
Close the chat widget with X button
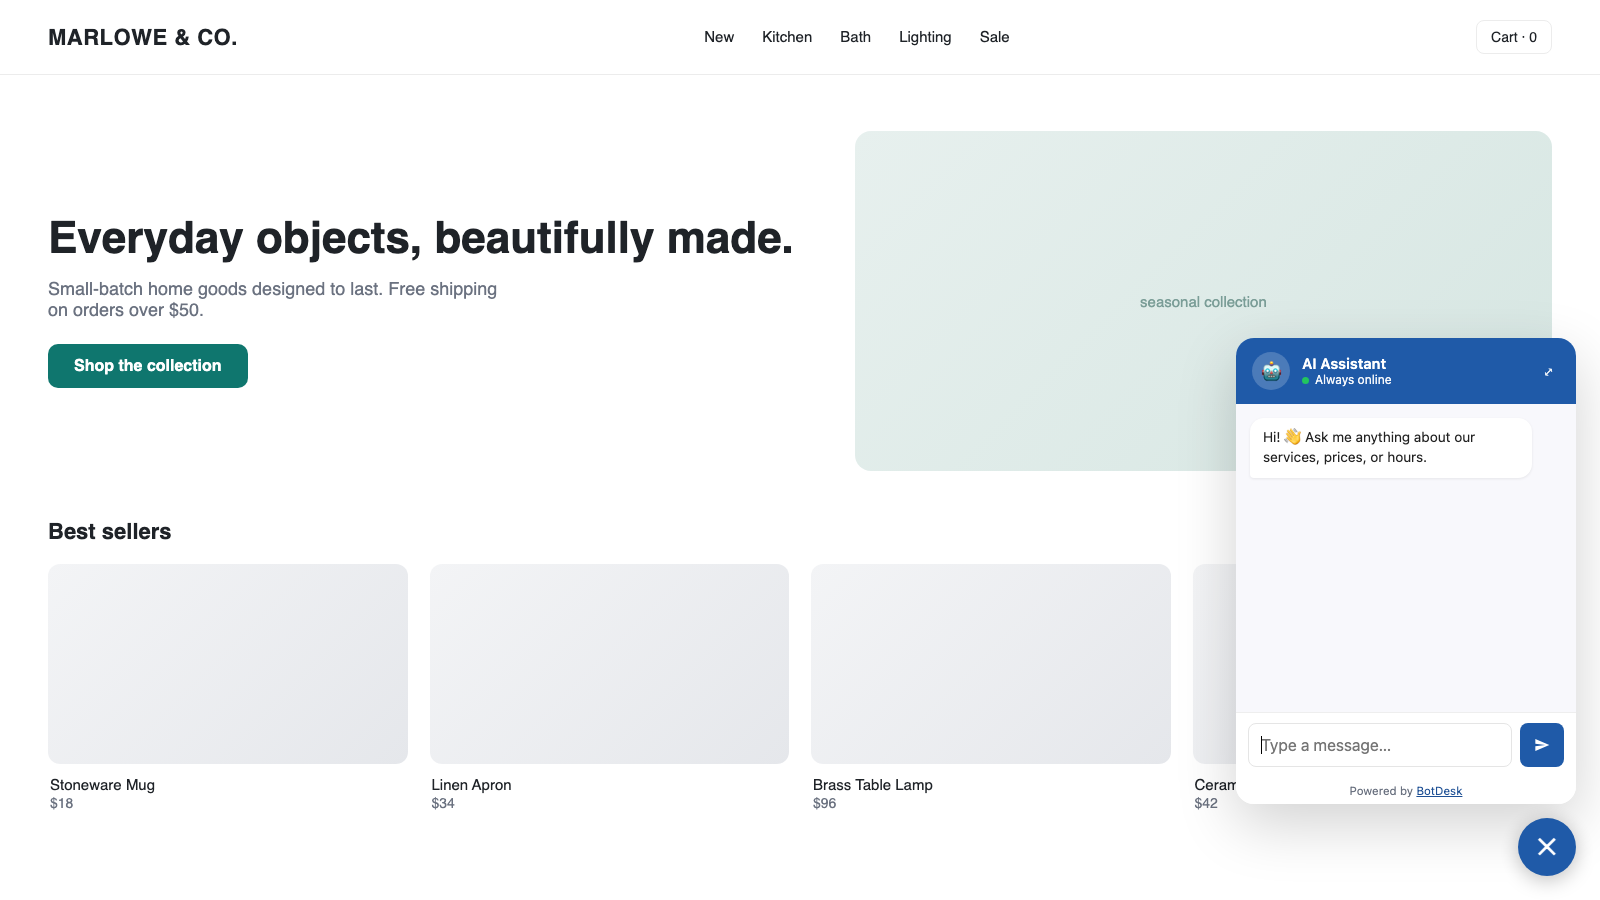point(1546,847)
